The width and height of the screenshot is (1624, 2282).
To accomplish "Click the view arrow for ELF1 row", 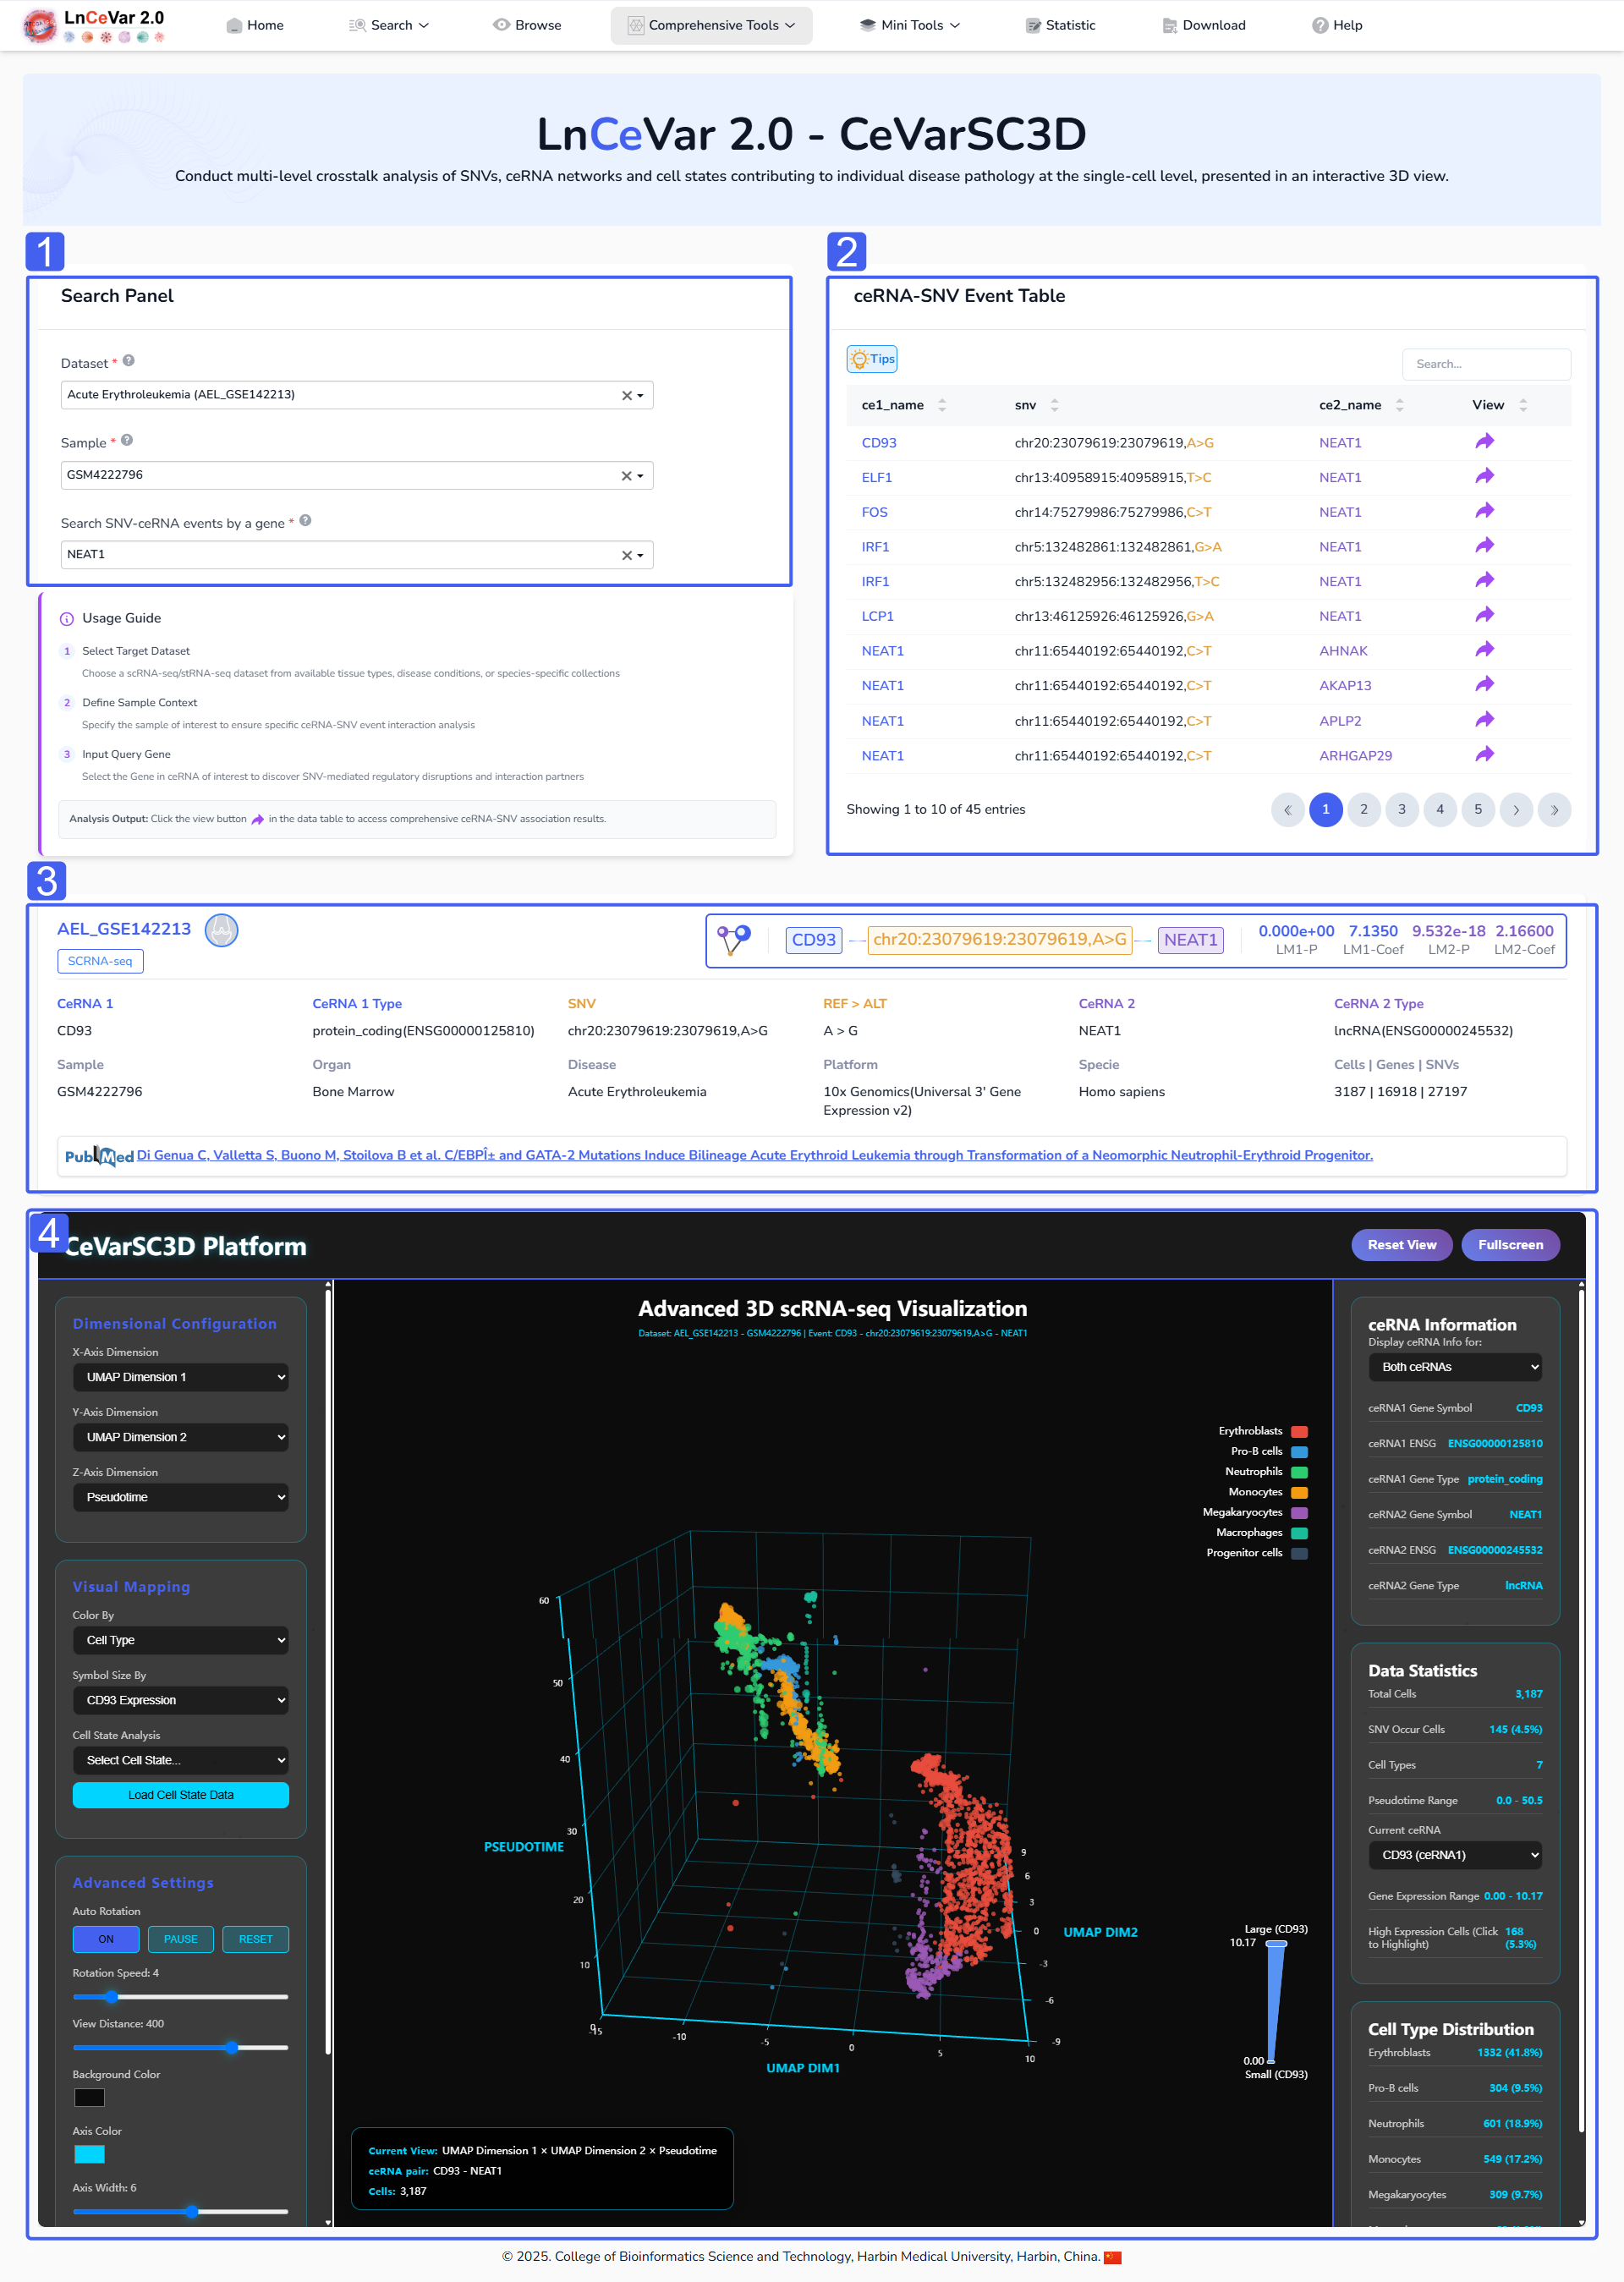I will (1484, 477).
